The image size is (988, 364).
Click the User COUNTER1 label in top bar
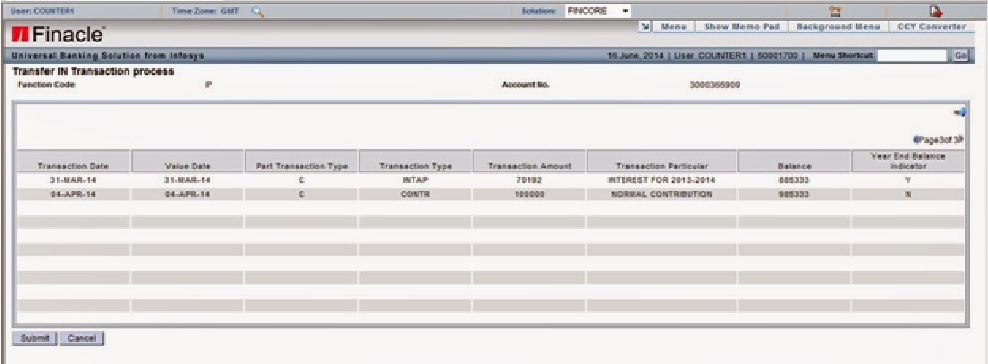point(43,11)
